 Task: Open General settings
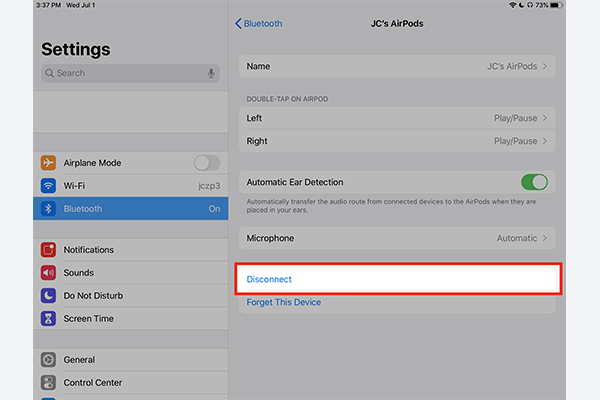[x=130, y=359]
